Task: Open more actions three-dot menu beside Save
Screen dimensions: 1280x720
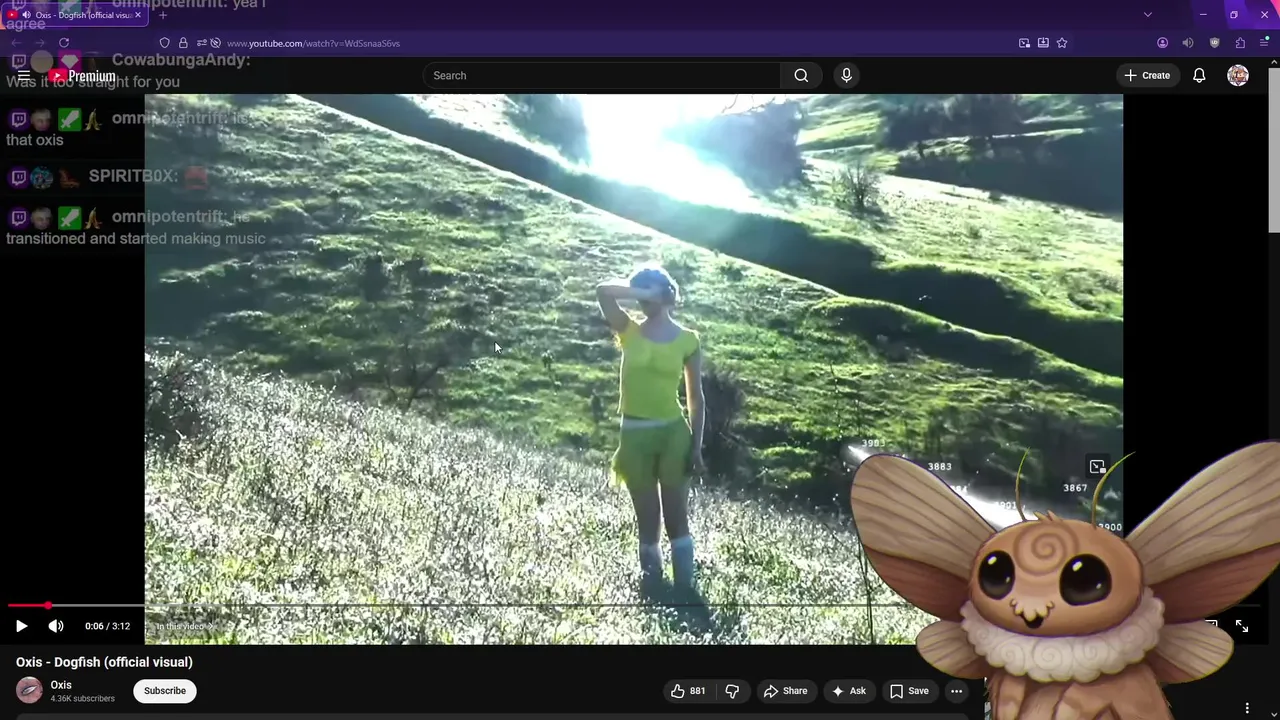Action: (956, 691)
